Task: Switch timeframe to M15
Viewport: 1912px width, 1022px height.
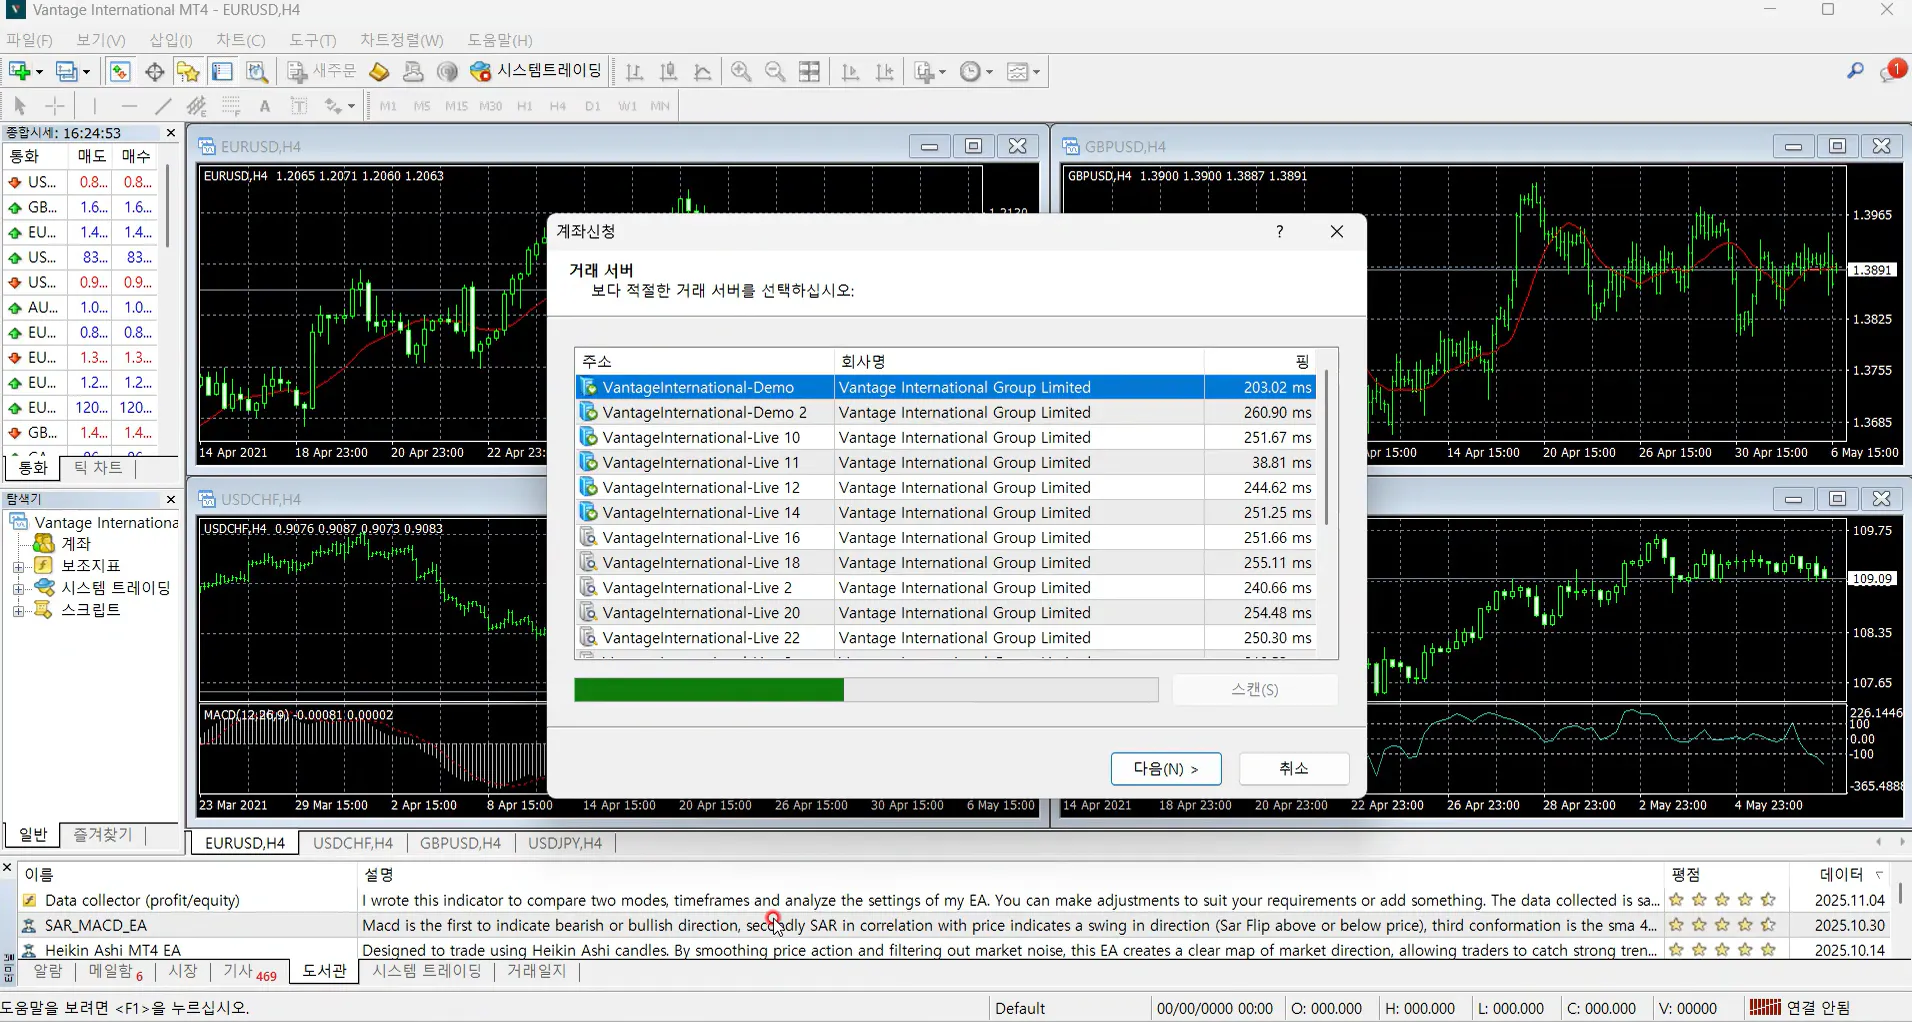Action: [456, 106]
